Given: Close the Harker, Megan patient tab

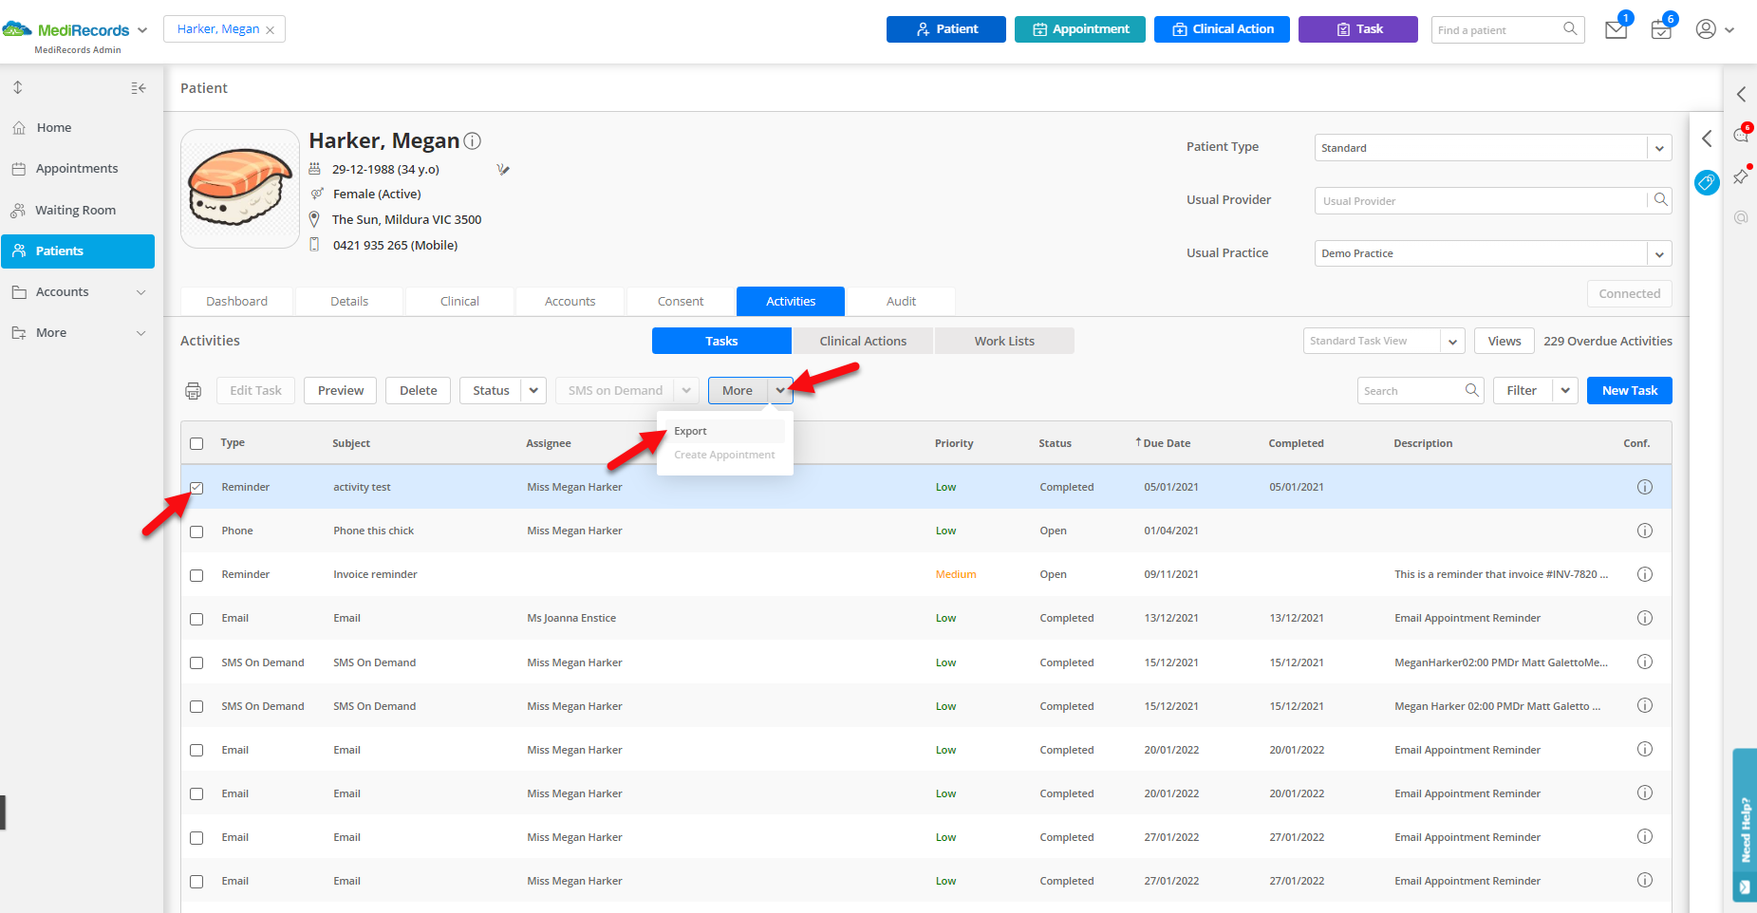Looking at the screenshot, I should click(x=270, y=30).
